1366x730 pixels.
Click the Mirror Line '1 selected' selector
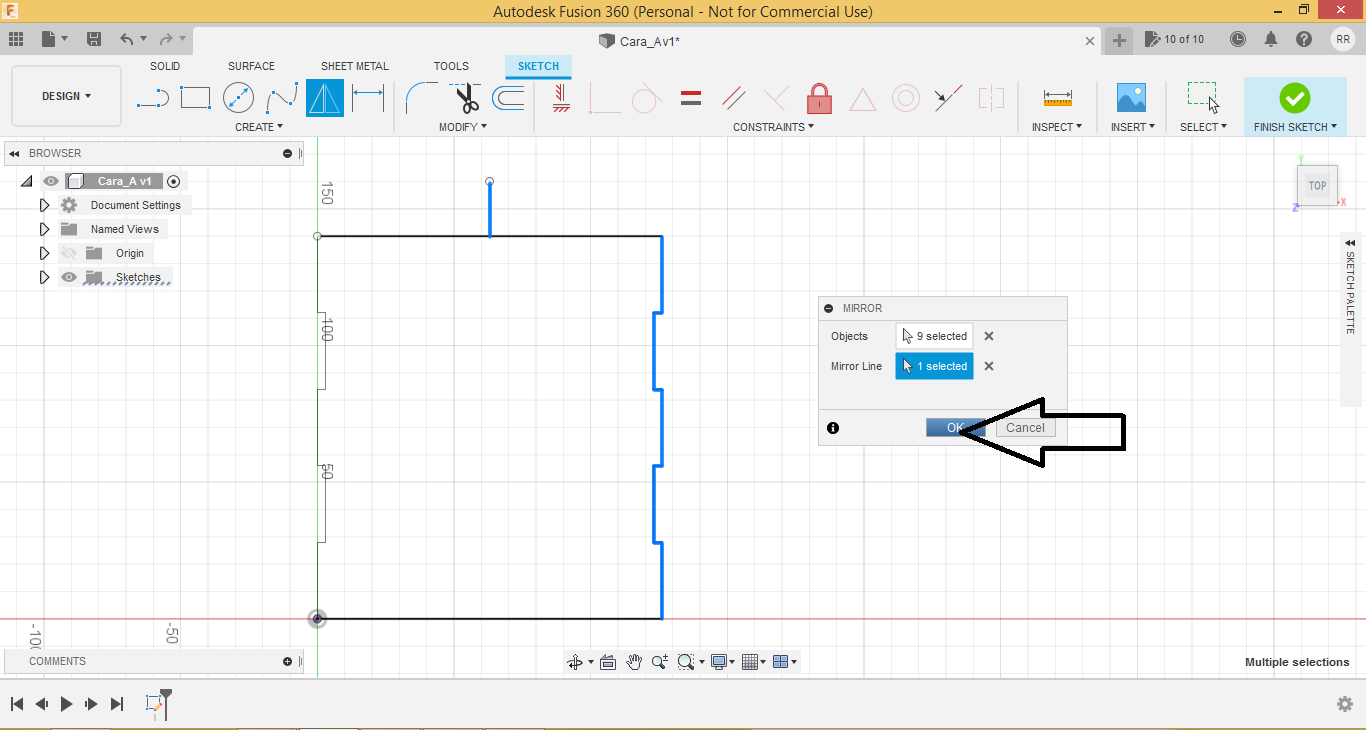coord(934,366)
